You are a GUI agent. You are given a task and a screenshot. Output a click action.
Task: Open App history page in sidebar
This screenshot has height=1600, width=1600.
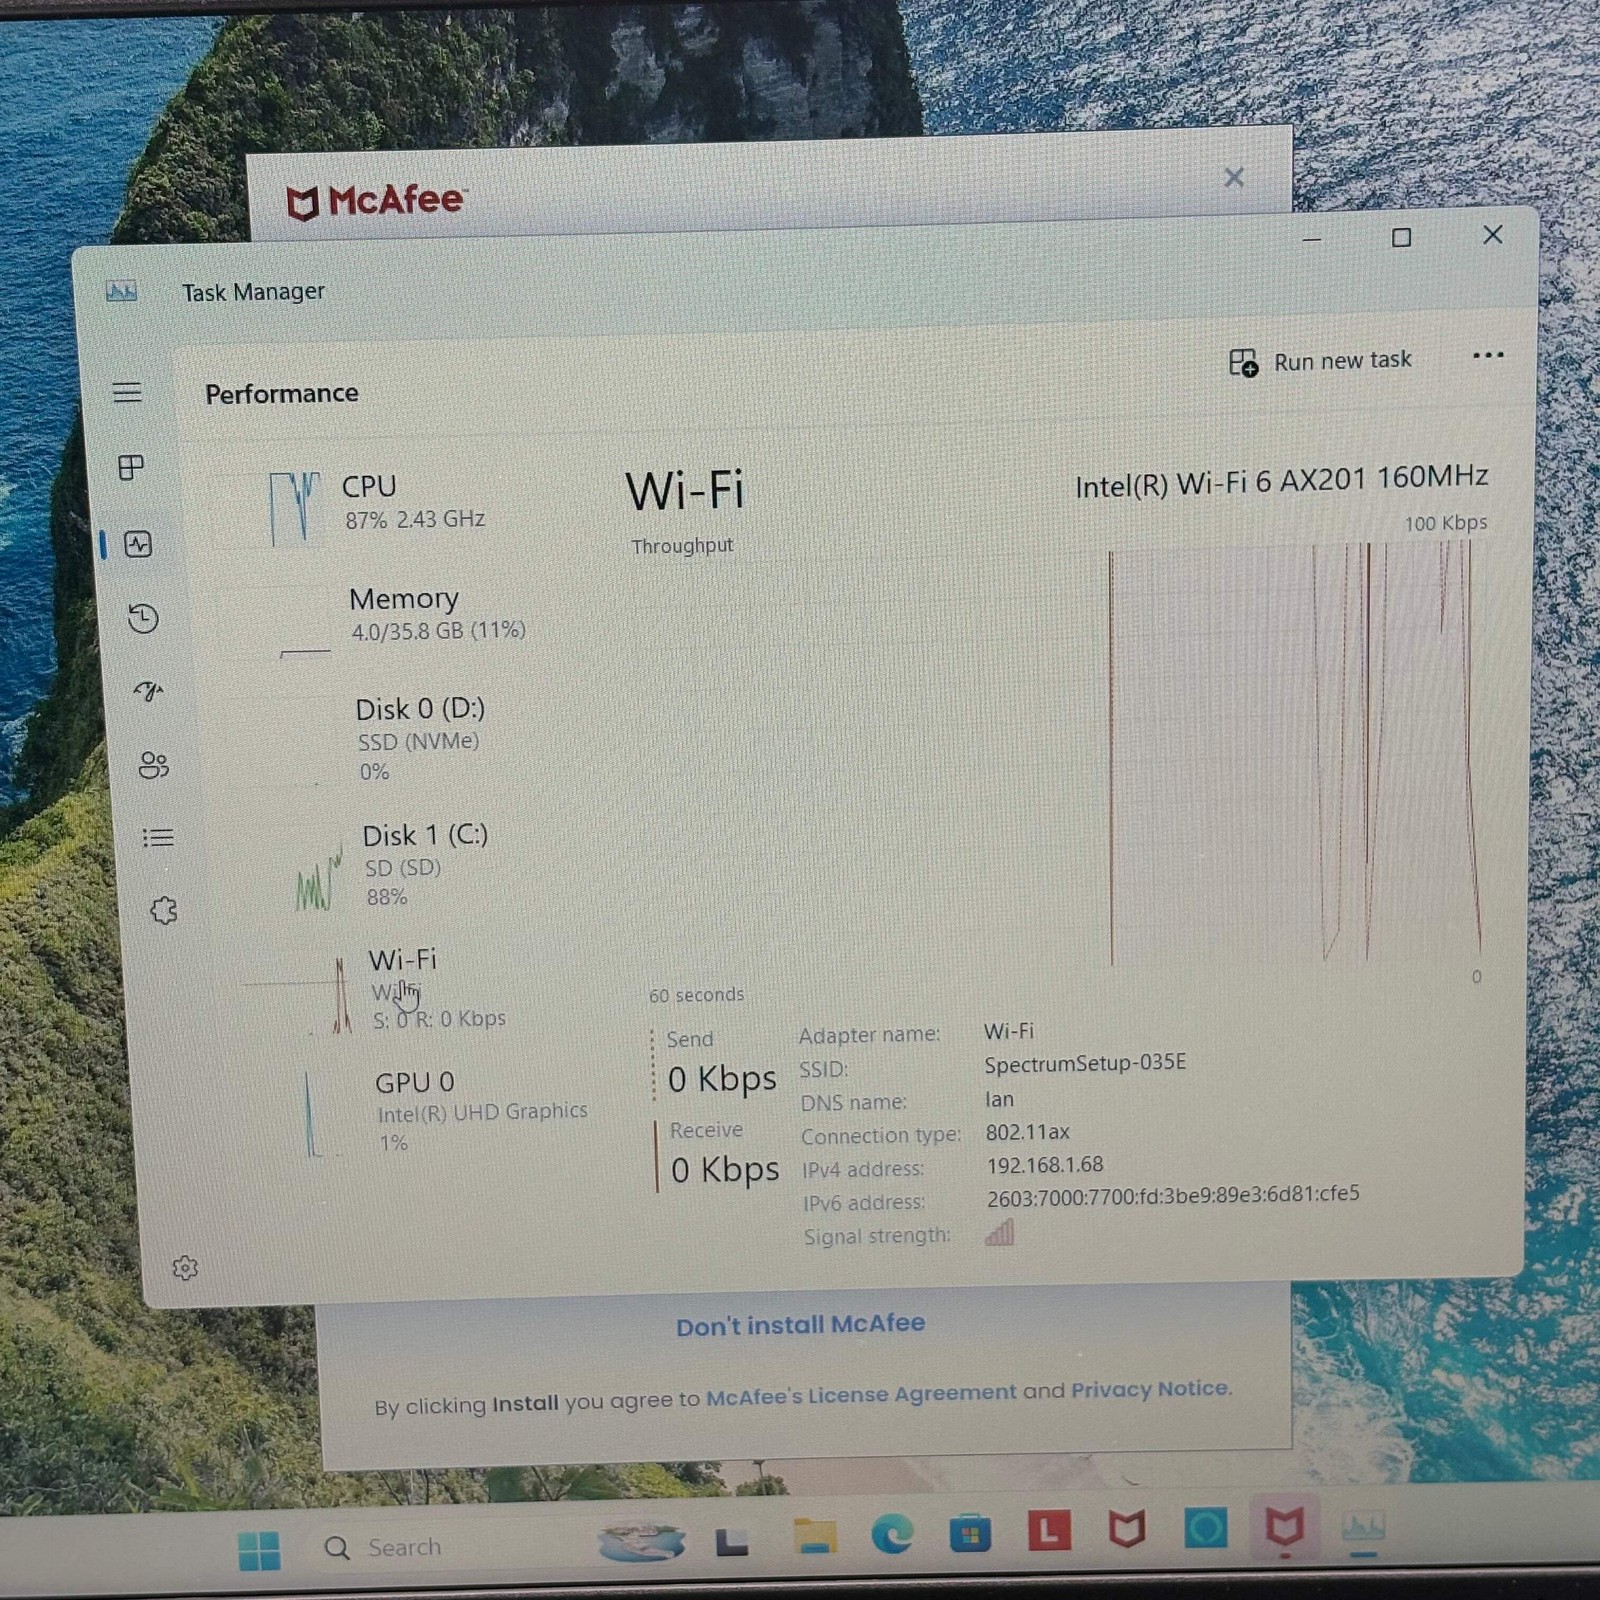click(143, 618)
